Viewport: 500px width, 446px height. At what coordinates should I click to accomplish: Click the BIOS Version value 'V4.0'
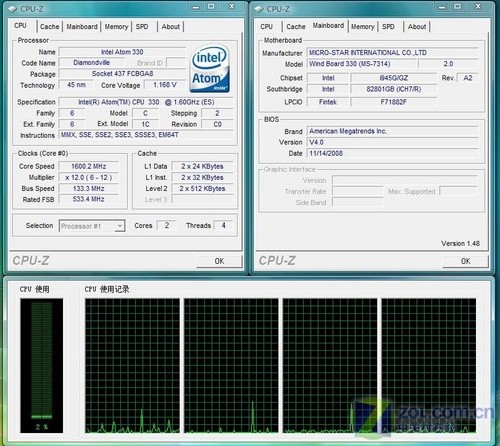tap(392, 142)
